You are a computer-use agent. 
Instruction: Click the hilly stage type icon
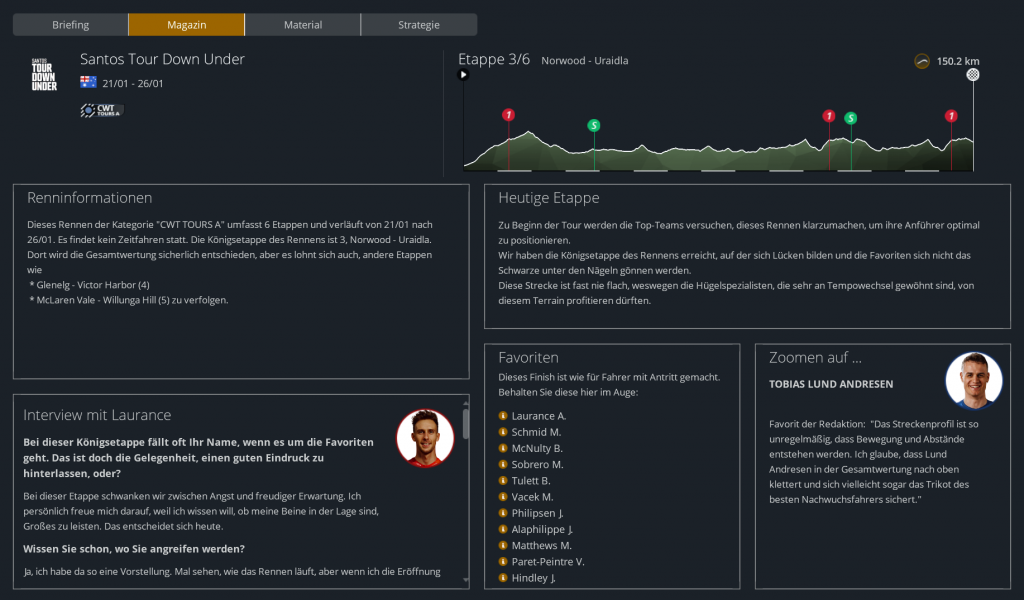(922, 61)
